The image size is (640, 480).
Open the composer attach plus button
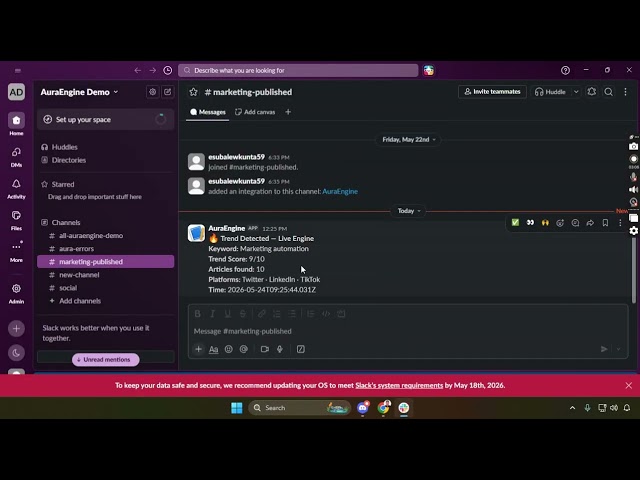coord(198,349)
